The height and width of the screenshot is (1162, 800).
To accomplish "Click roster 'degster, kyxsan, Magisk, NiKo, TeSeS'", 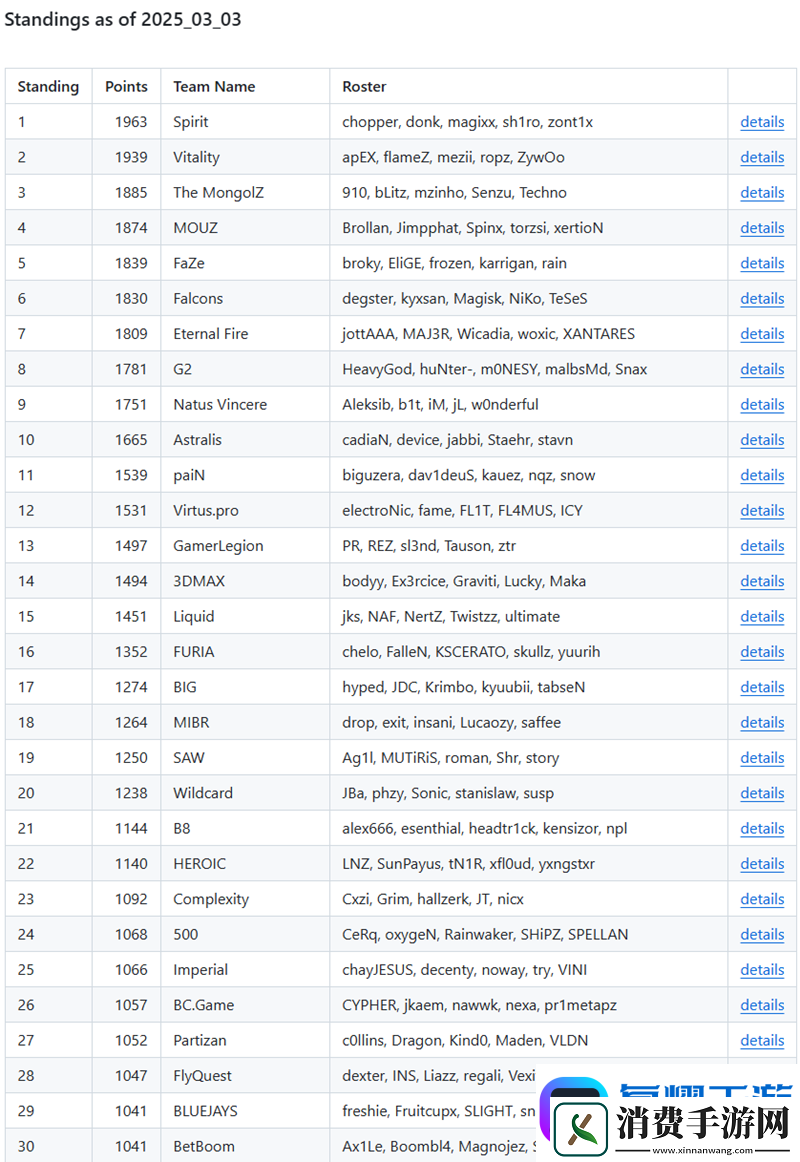I will (x=464, y=299).
